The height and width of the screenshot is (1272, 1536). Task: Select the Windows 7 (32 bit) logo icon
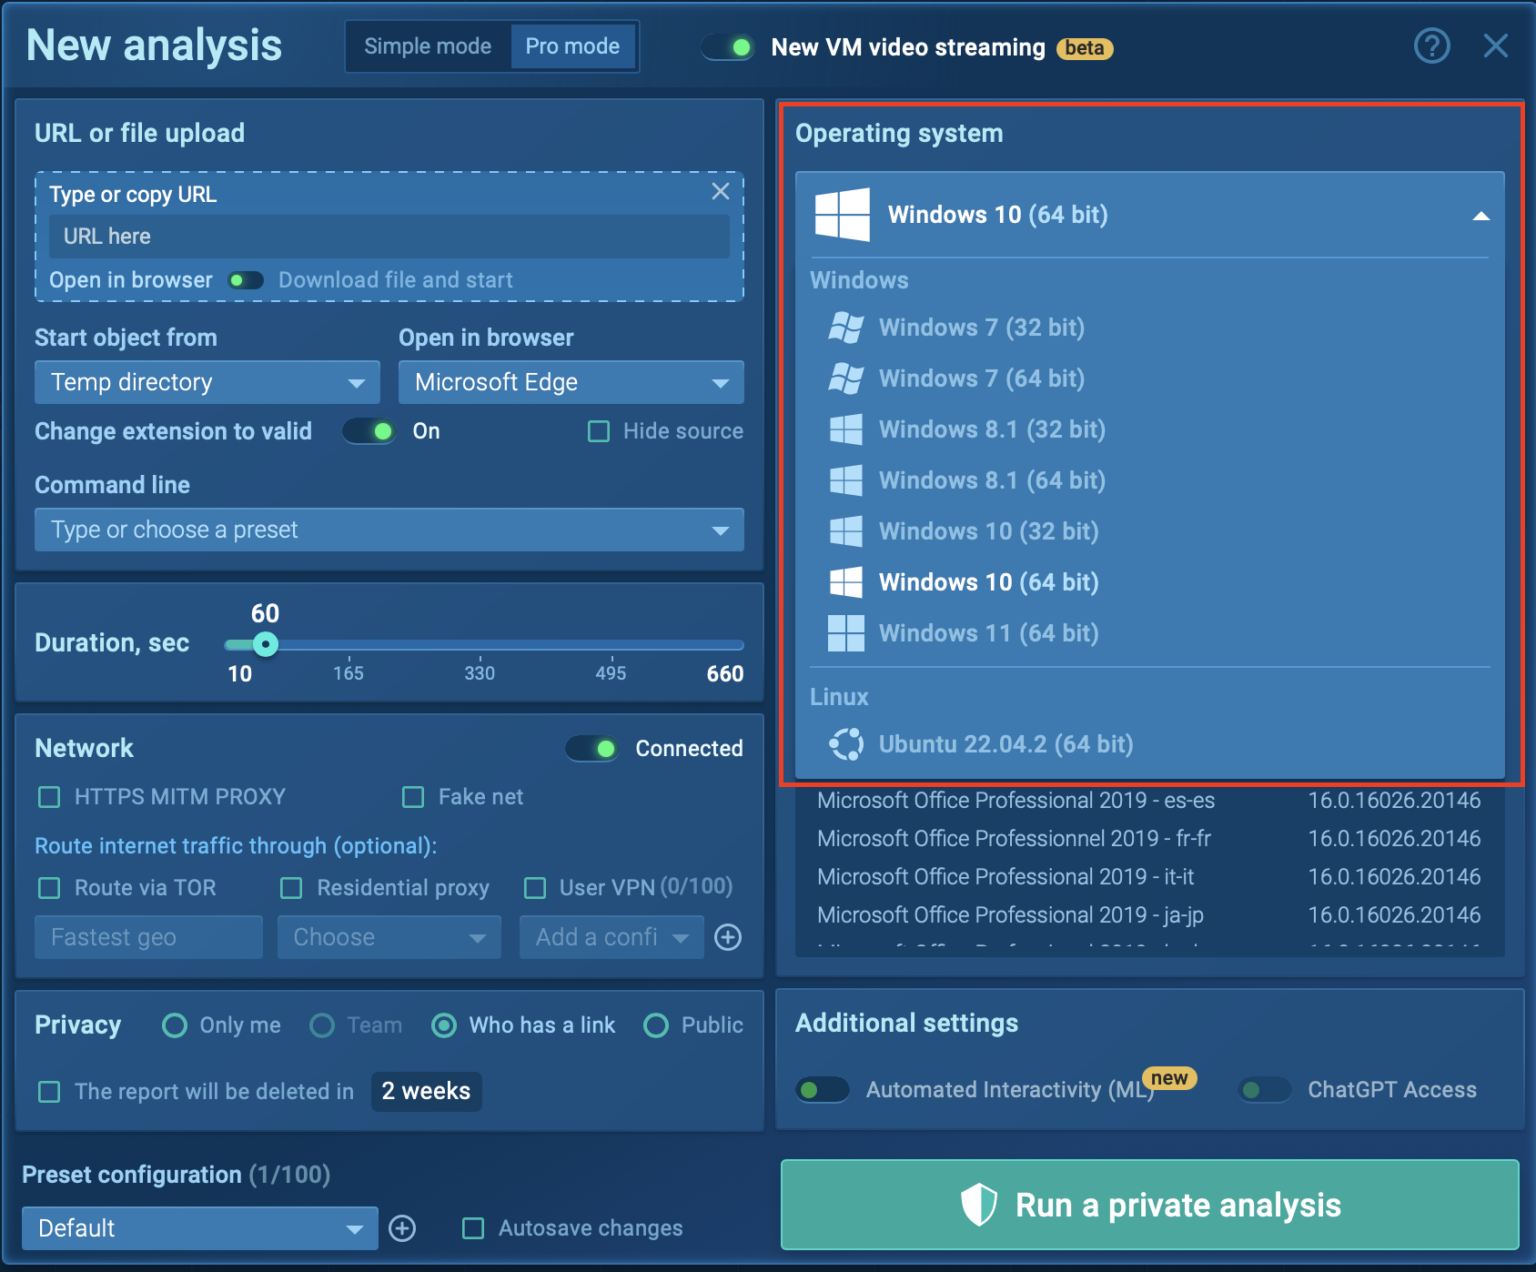tap(846, 327)
